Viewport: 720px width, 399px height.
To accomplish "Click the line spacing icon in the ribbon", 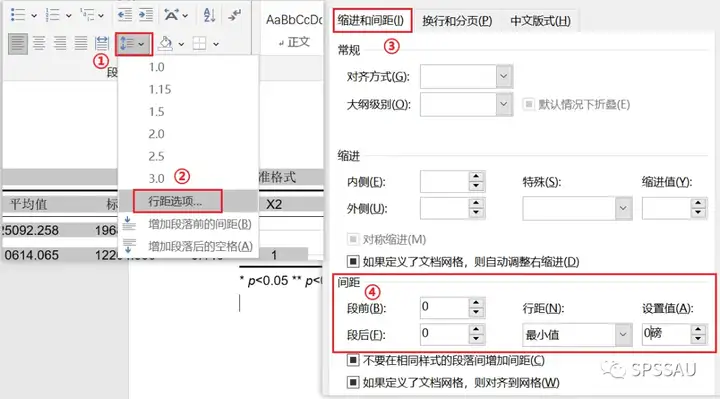I will 128,44.
